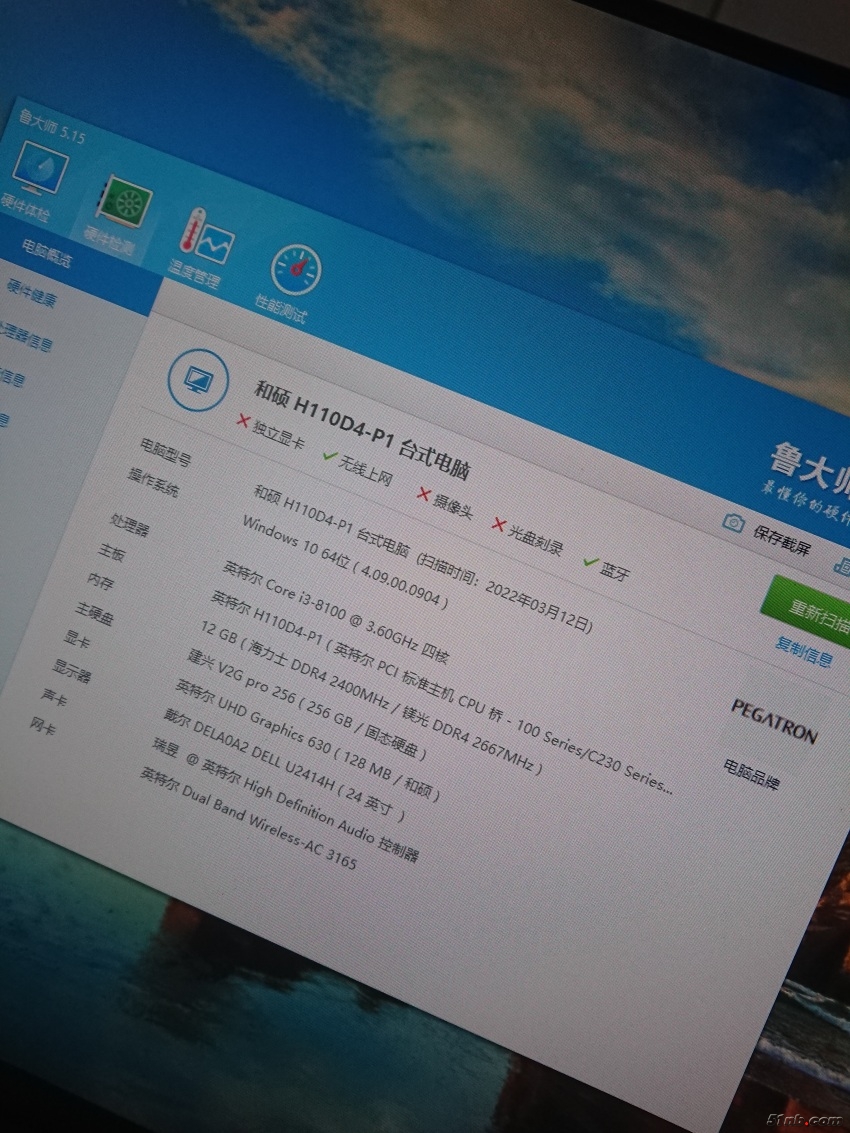Click 显示器 row label
The height and width of the screenshot is (1133, 850).
tap(72, 671)
